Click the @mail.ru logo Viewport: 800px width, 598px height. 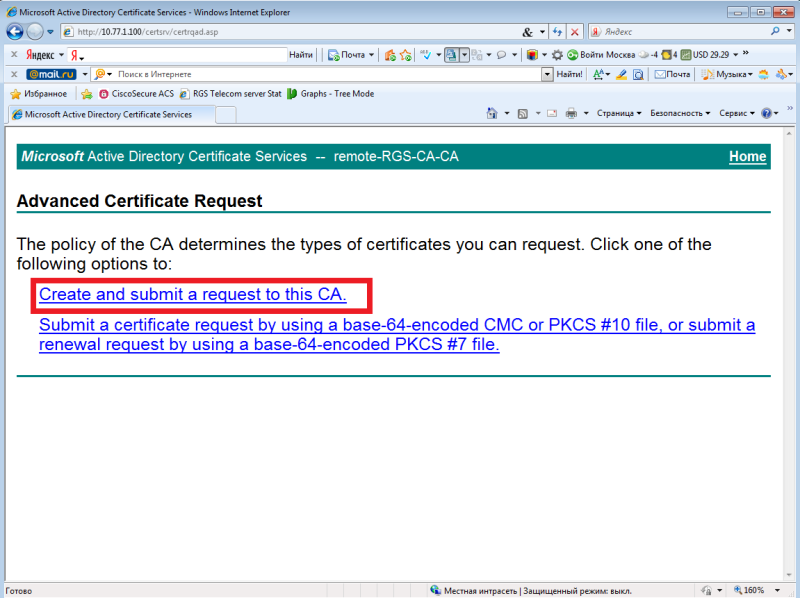pyautogui.click(x=51, y=74)
